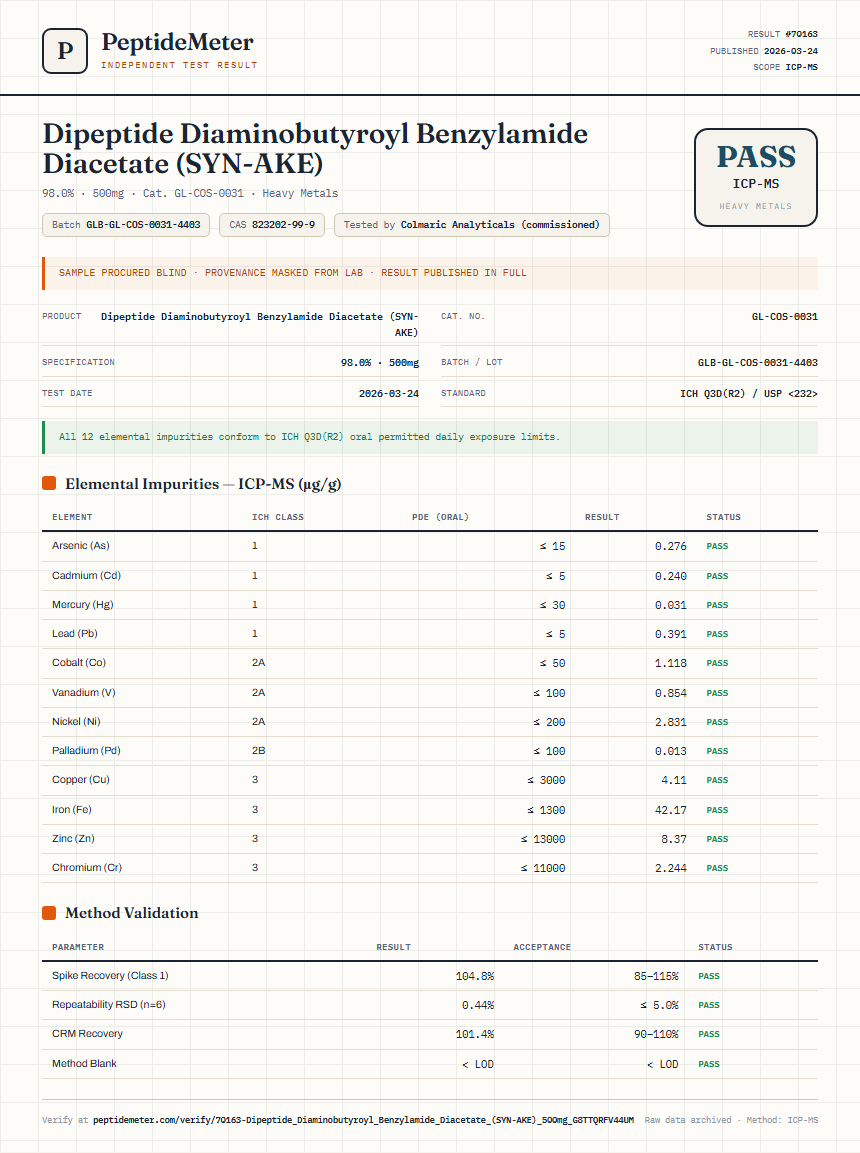Select the Batch GLB-GL-COS-0031-4403 chip
The height and width of the screenshot is (1153, 860).
pyautogui.click(x=126, y=225)
